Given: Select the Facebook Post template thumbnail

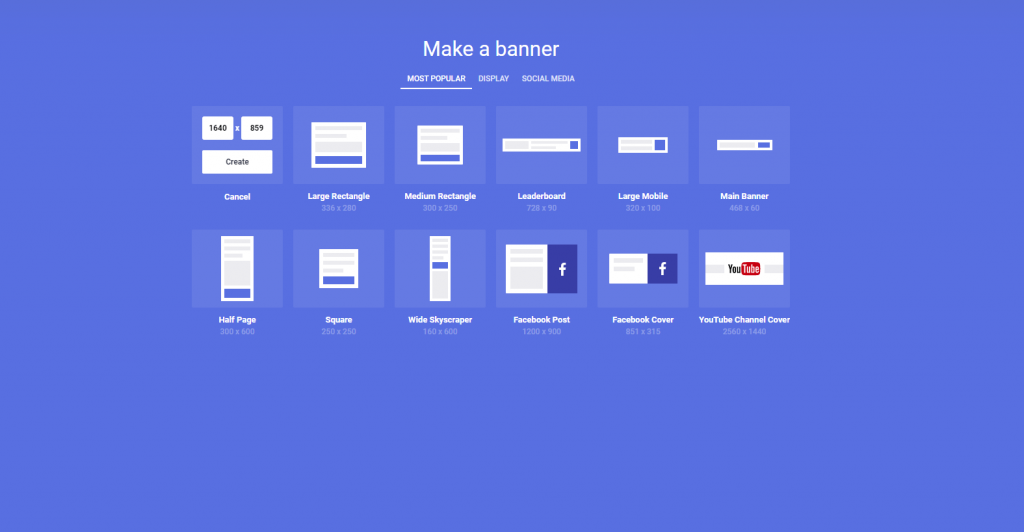Looking at the screenshot, I should (x=541, y=268).
